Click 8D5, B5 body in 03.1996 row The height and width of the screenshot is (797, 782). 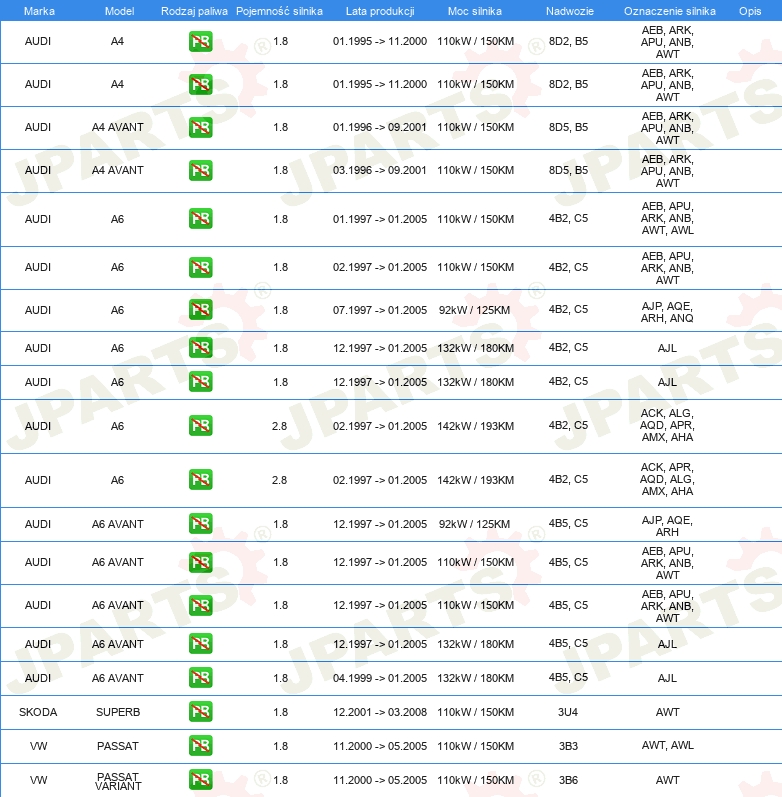[x=568, y=170]
